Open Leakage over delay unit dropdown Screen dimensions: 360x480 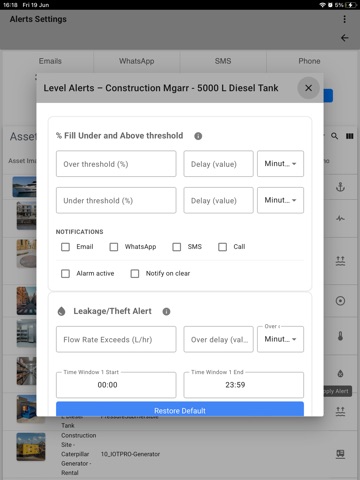click(280, 339)
